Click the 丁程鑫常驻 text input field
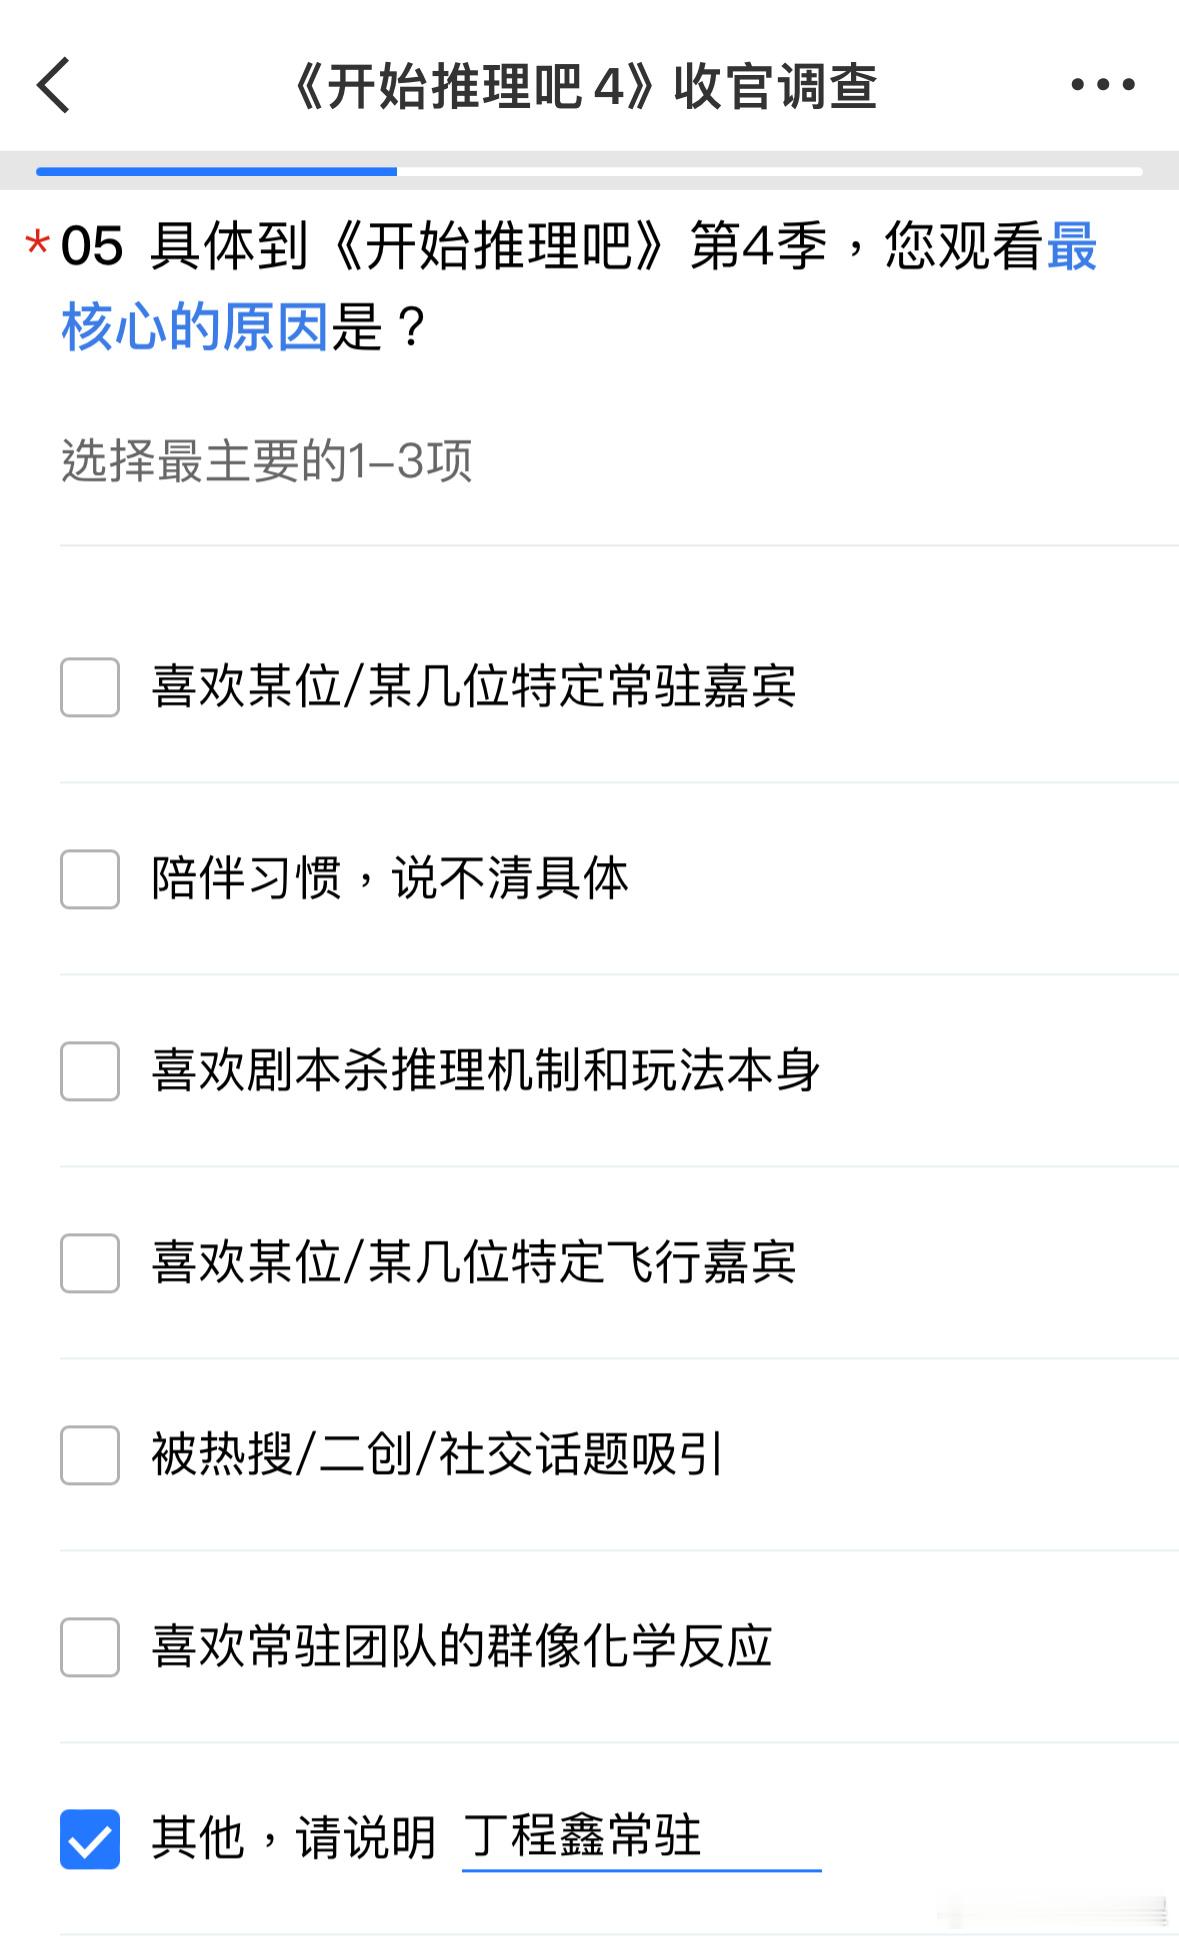Image resolution: width=1179 pixels, height=1939 pixels. pos(641,1838)
